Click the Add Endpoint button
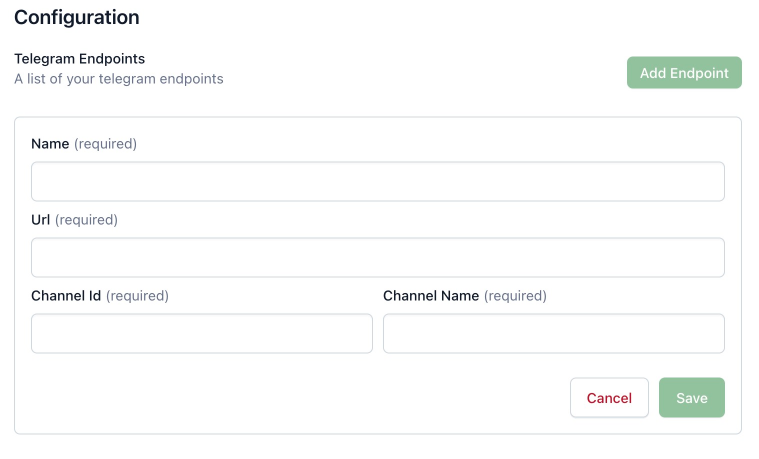The height and width of the screenshot is (459, 759). [684, 73]
